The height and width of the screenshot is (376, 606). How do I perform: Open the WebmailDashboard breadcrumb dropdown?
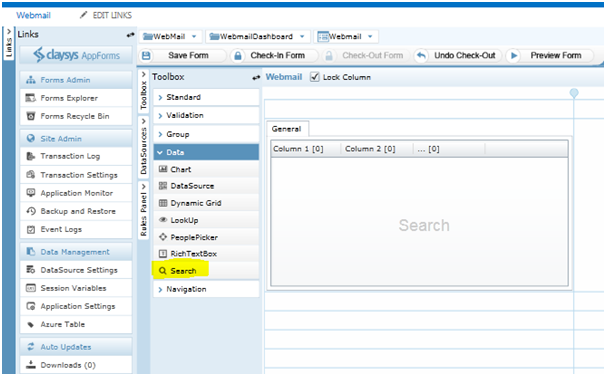coord(302,37)
